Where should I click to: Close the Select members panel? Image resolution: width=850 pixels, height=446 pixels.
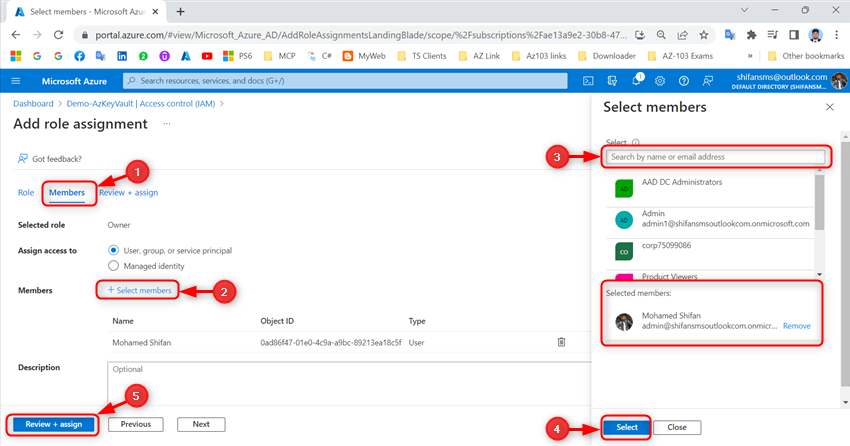point(829,107)
